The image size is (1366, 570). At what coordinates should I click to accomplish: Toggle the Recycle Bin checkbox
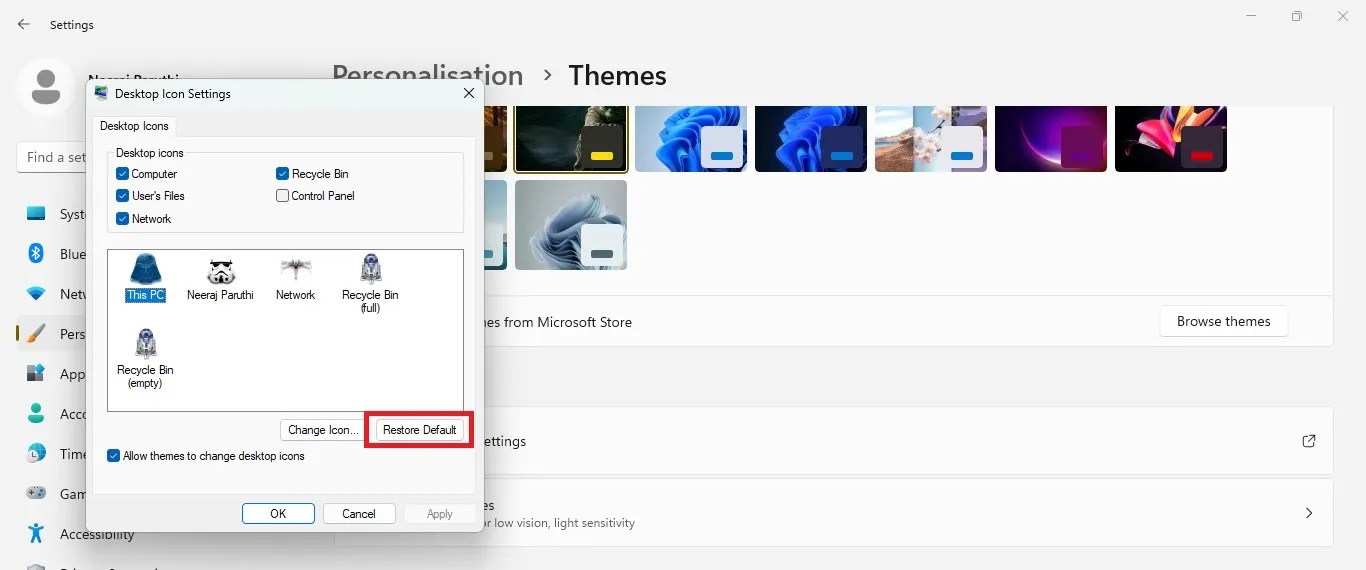(x=283, y=174)
